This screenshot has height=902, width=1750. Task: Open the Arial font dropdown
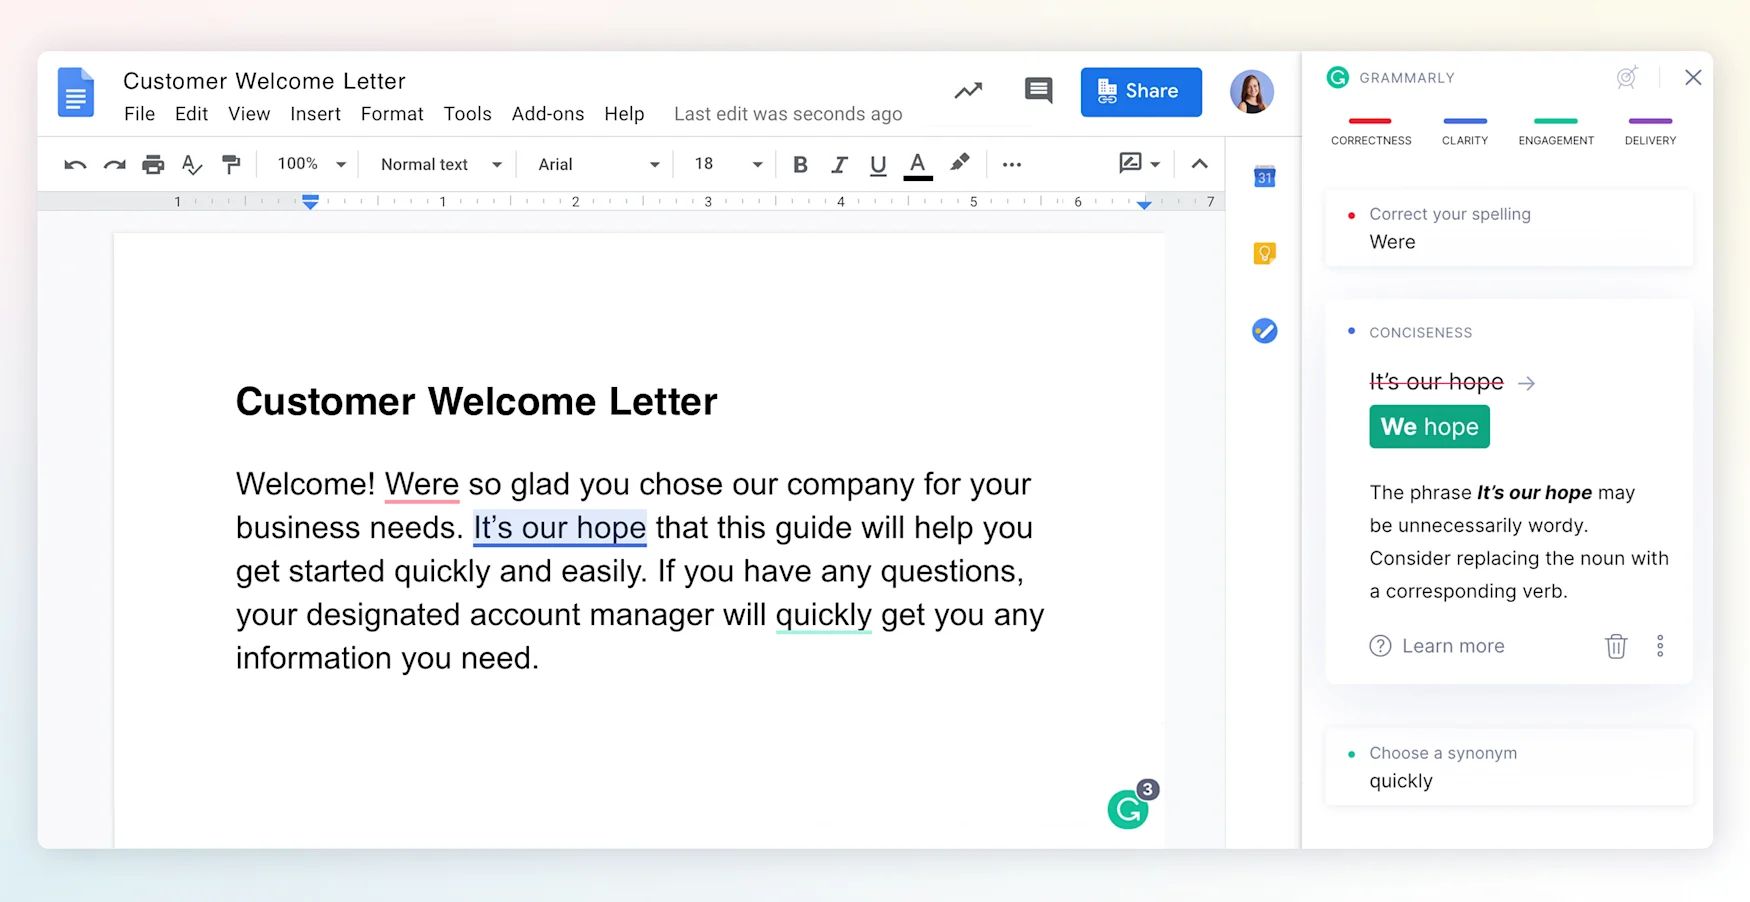point(598,164)
